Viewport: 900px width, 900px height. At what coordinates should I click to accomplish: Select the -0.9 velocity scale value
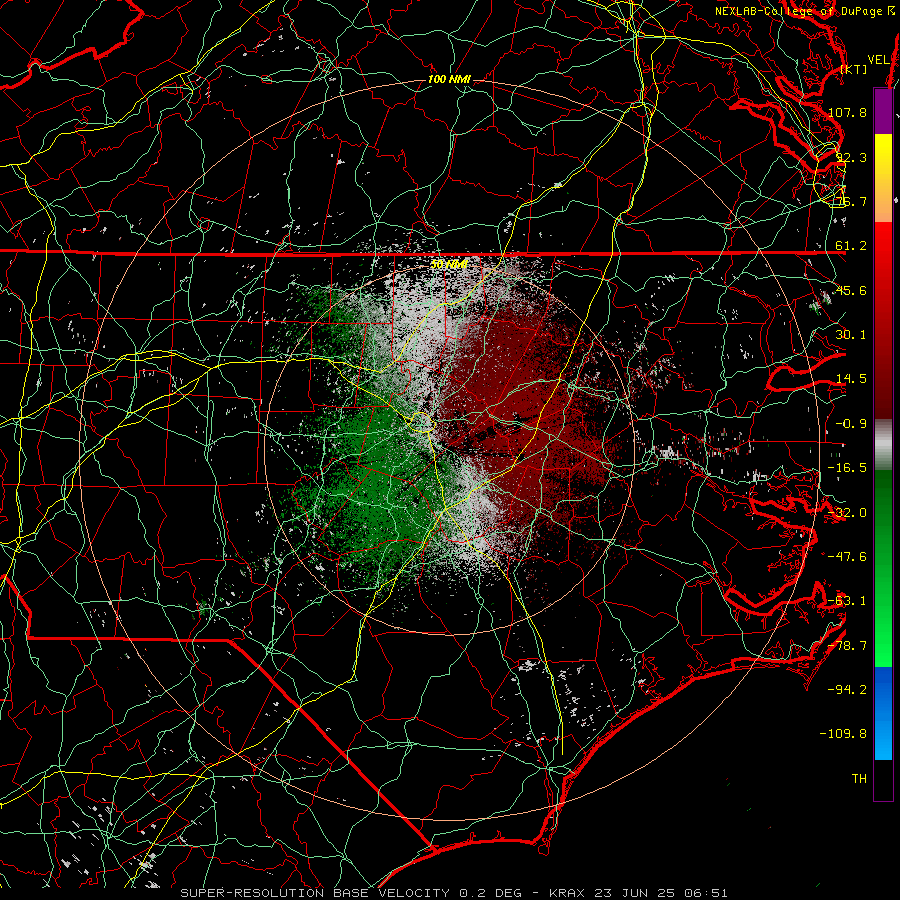point(851,424)
